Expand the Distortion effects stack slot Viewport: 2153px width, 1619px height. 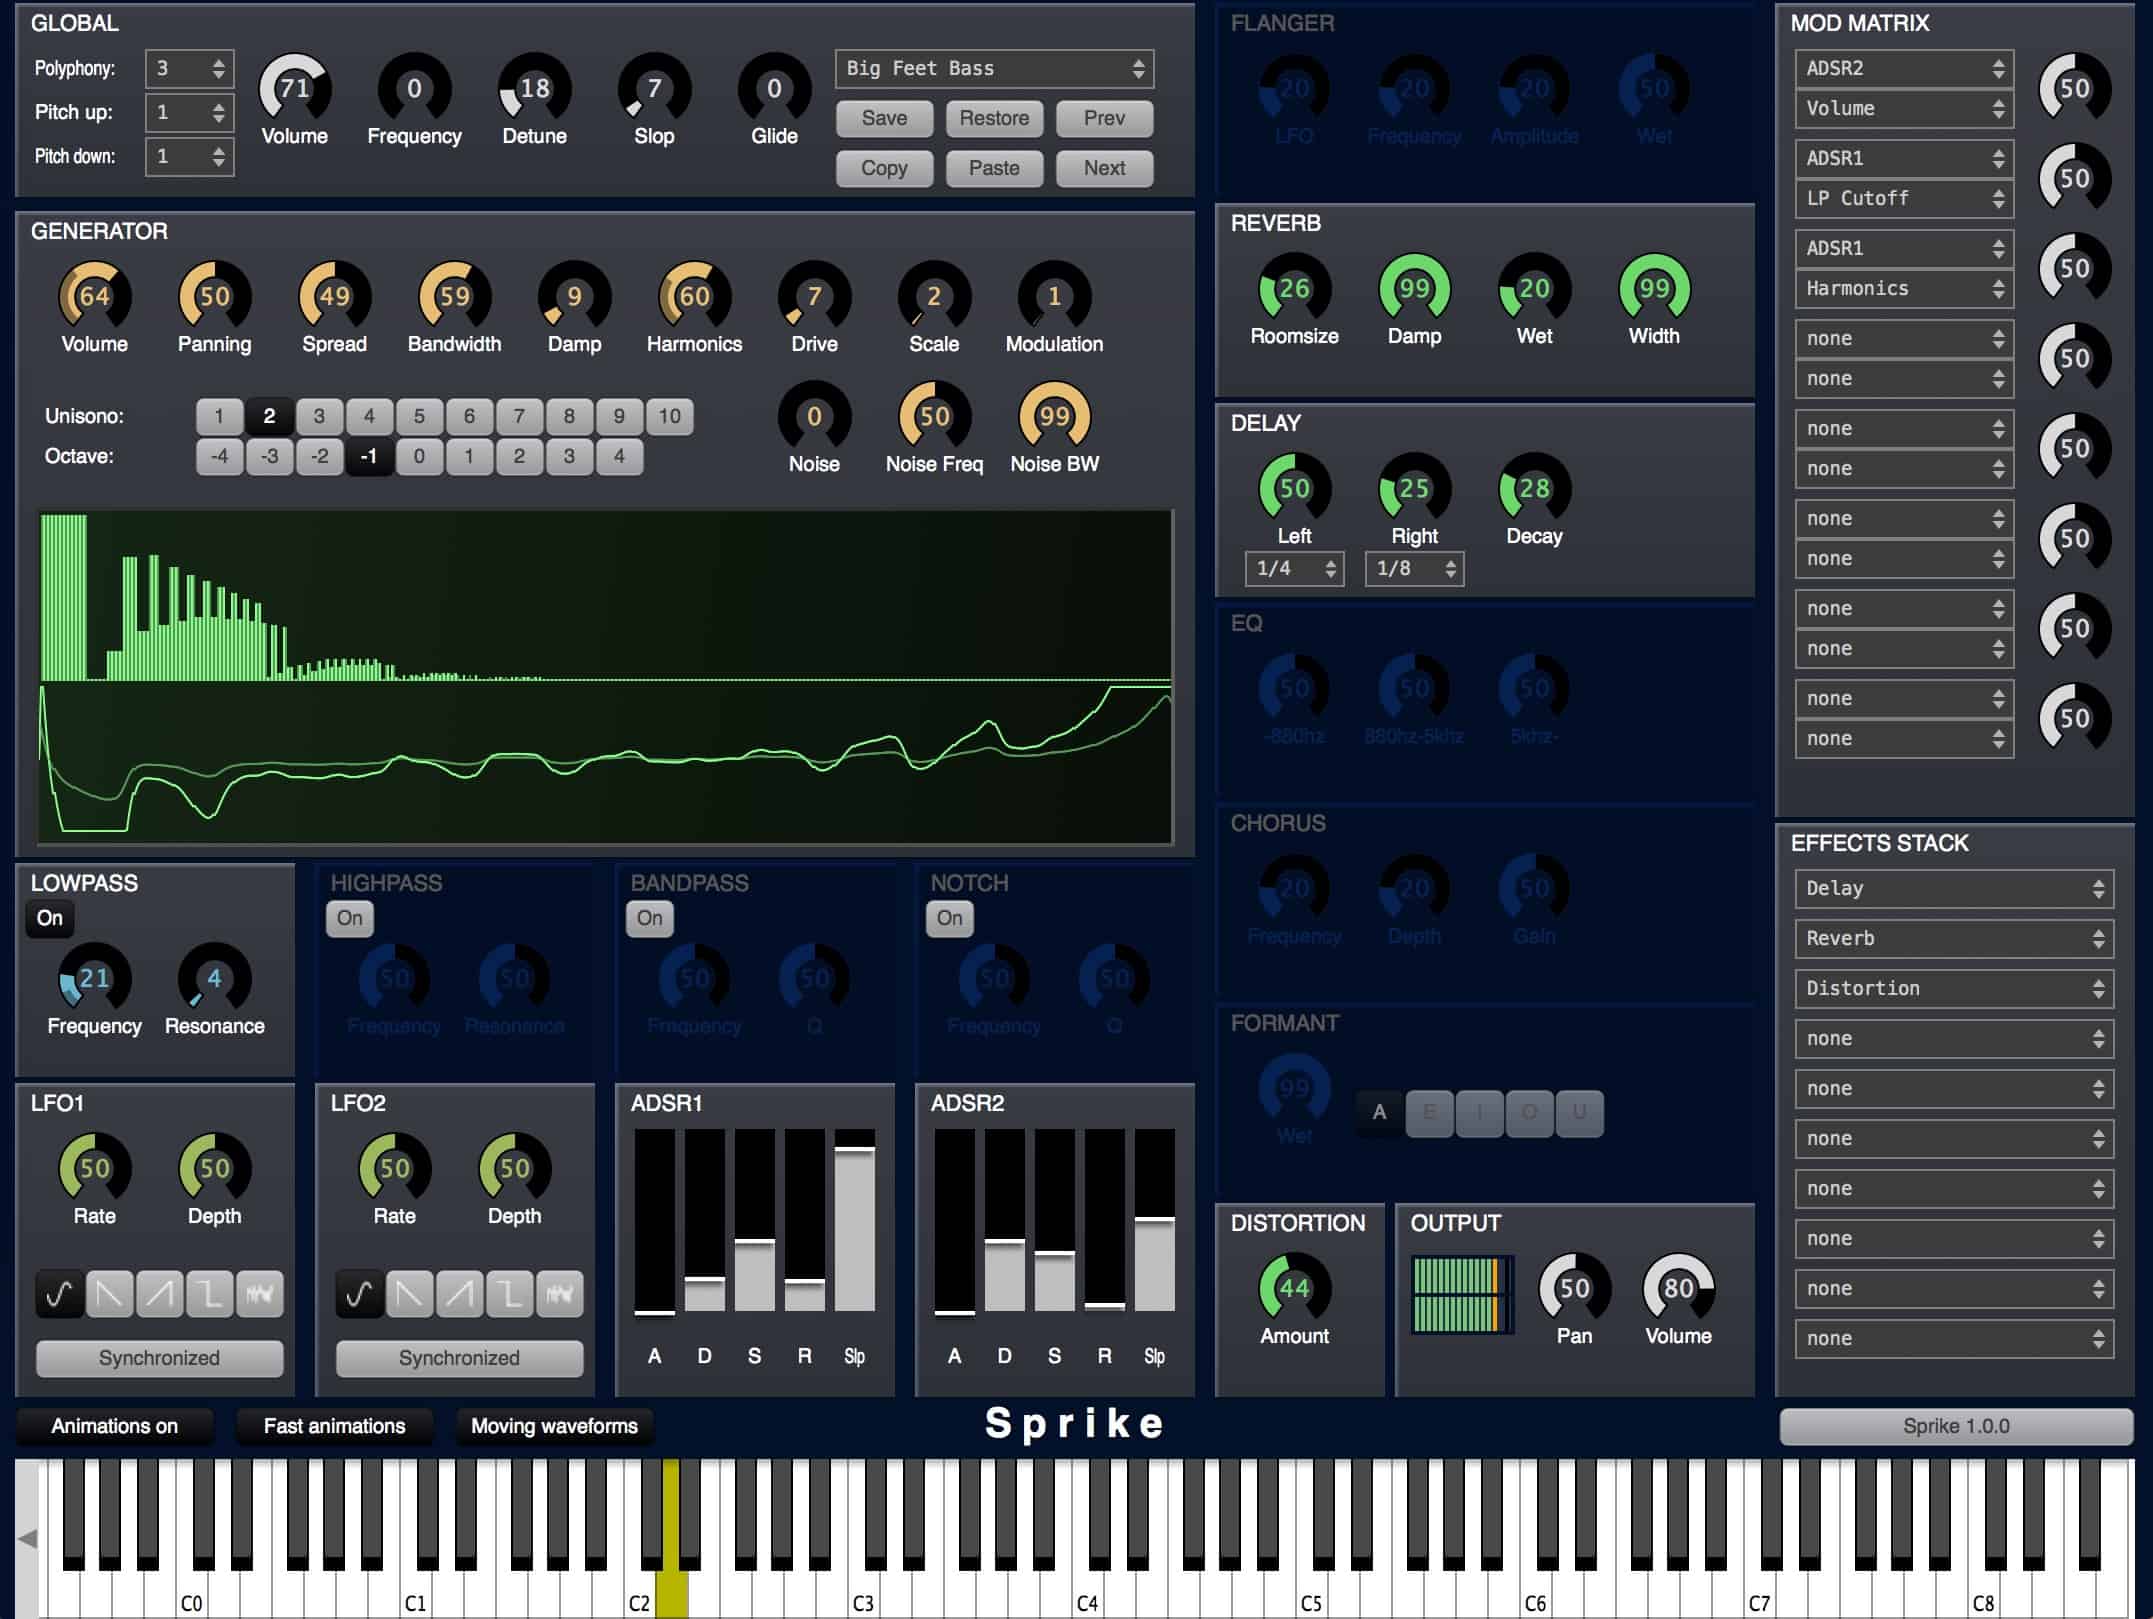coord(1953,989)
